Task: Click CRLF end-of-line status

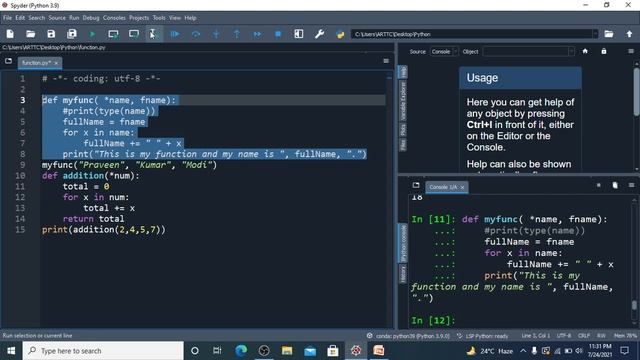Action: pos(584,336)
